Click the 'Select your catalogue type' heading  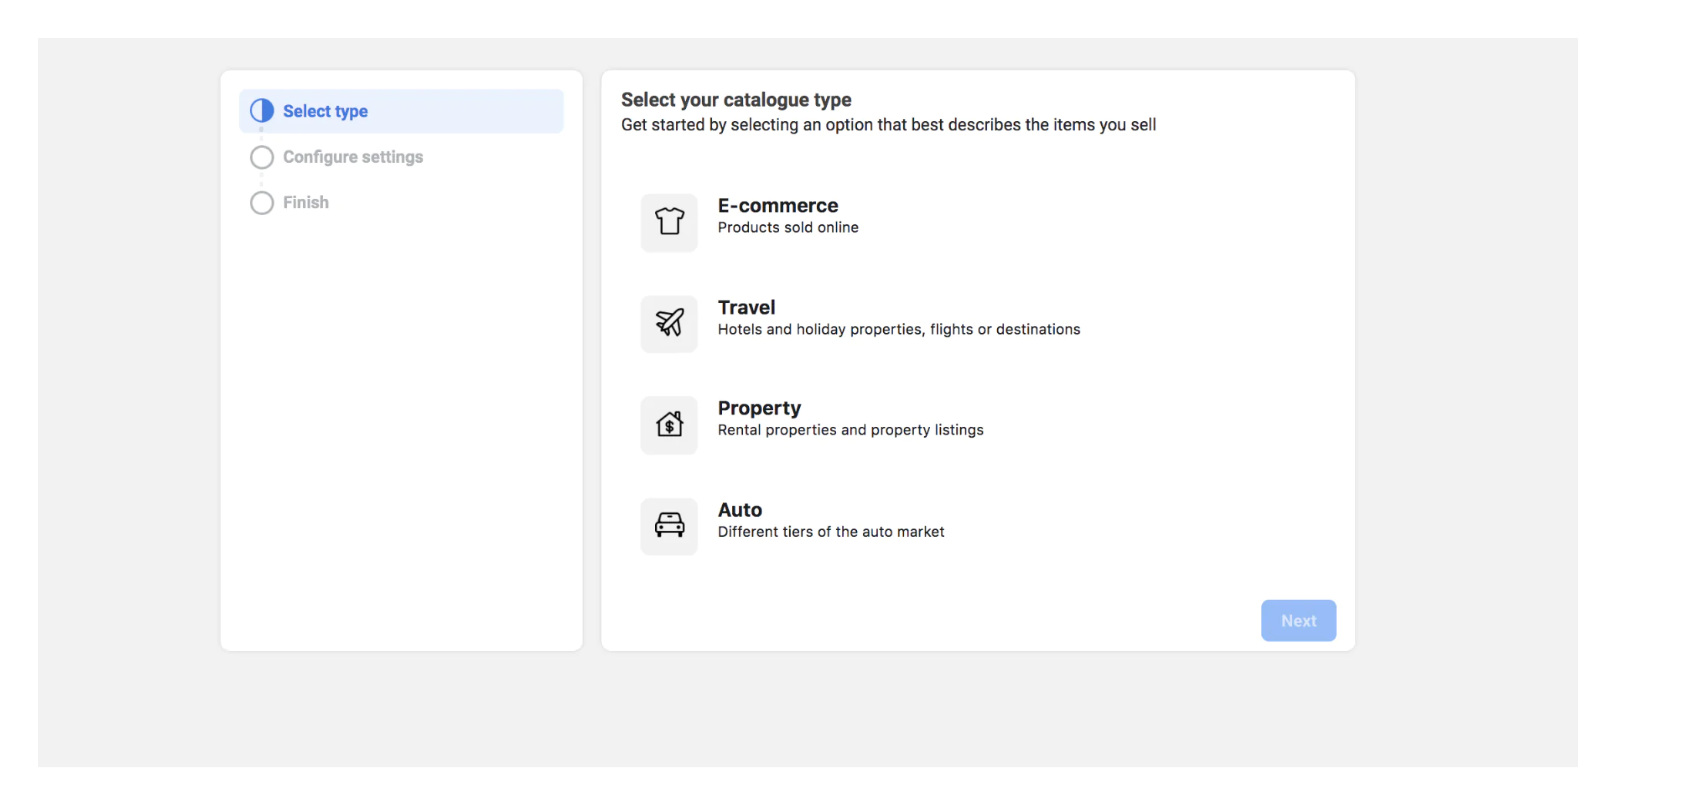coord(736,100)
